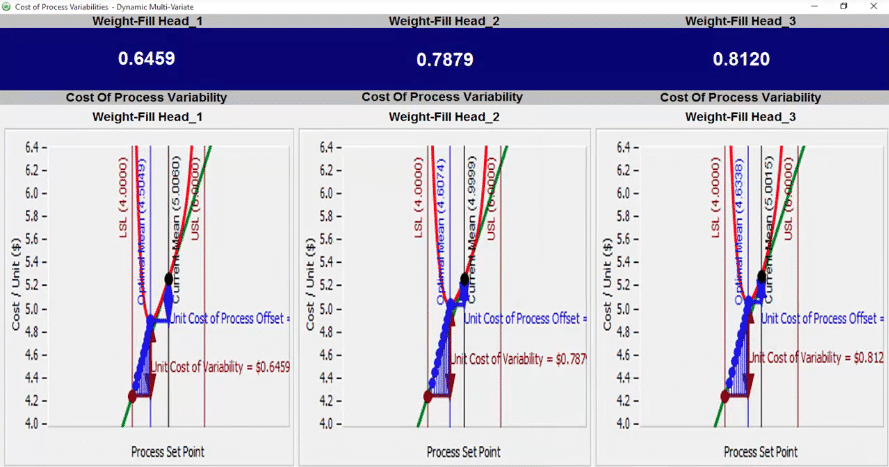Click the 0.7879 value for Weight-Fill Head_2

444,60
